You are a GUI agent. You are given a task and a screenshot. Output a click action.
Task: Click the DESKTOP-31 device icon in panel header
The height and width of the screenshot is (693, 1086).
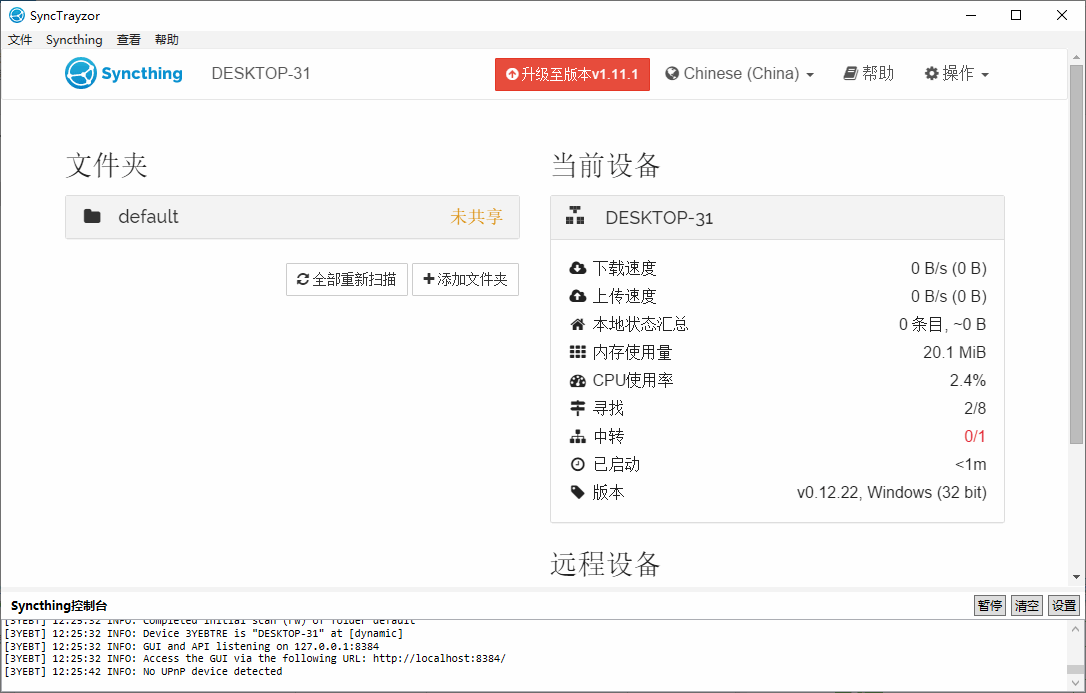[x=575, y=217]
